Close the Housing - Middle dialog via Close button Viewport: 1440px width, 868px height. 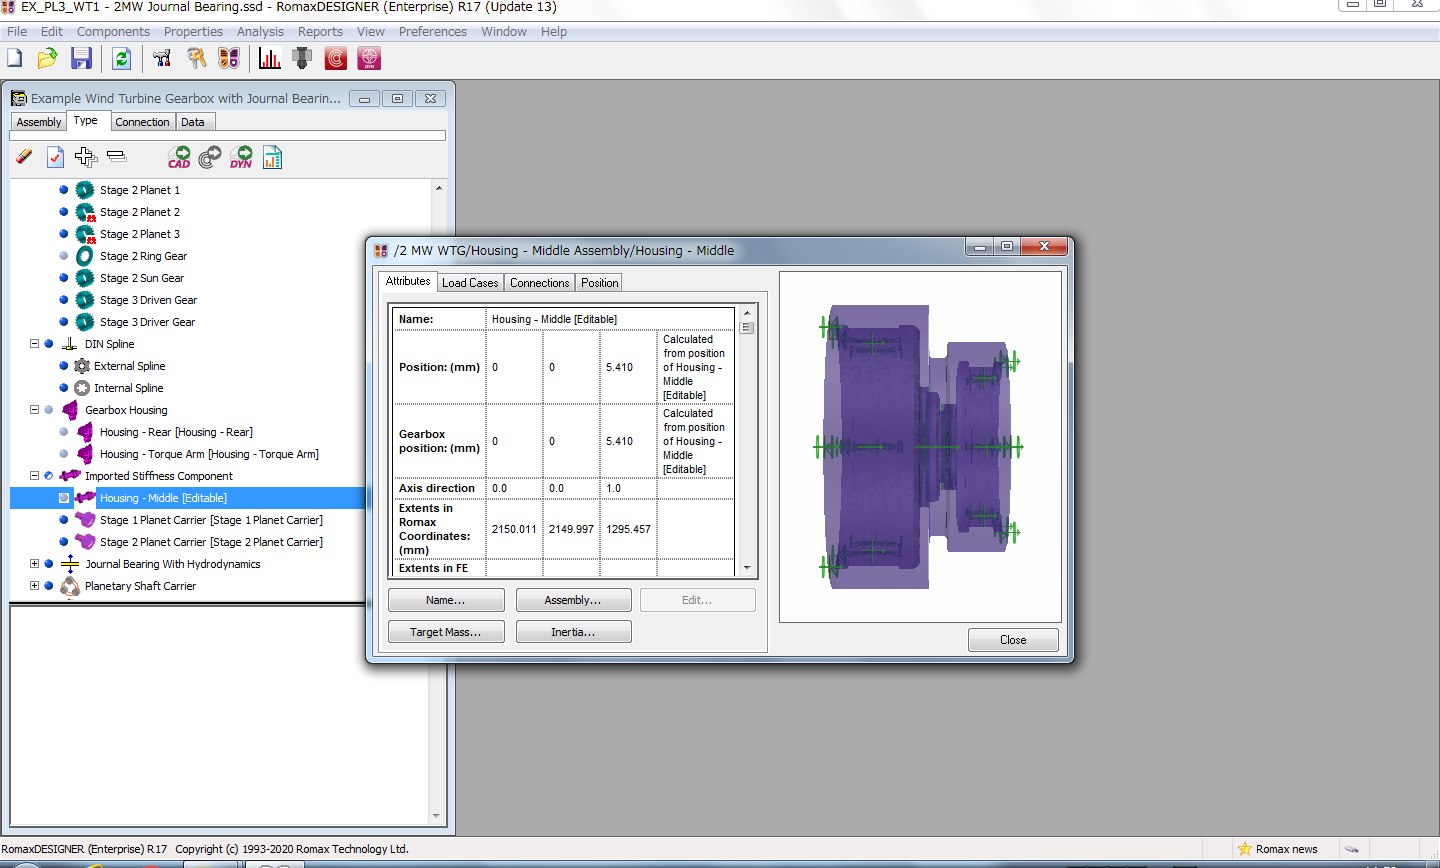click(x=1013, y=640)
